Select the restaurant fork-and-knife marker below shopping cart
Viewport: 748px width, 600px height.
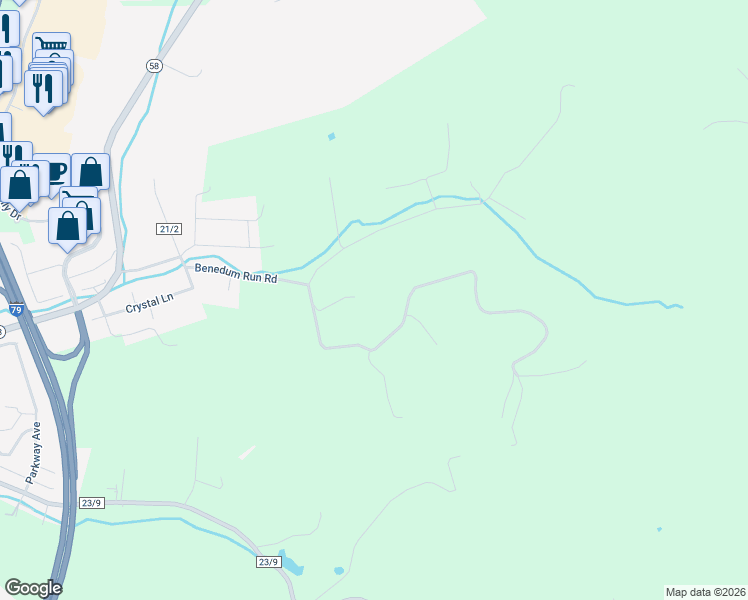tap(44, 92)
